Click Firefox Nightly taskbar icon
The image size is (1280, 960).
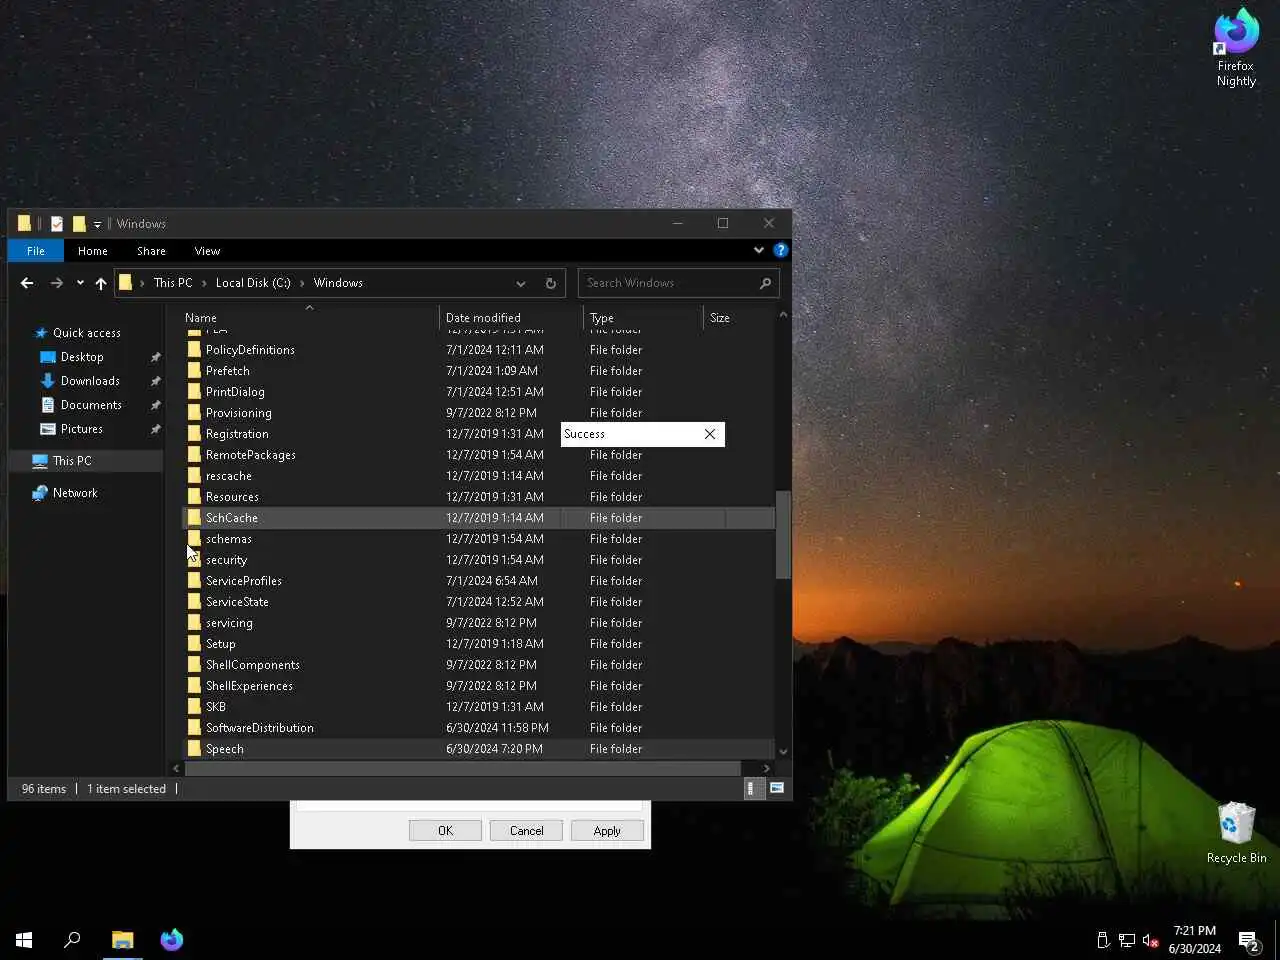[x=172, y=940]
